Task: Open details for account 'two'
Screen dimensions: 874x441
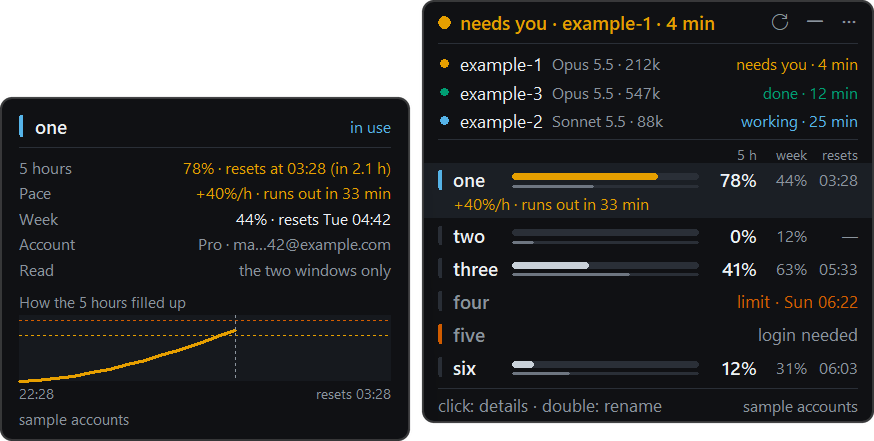Action: 648,236
